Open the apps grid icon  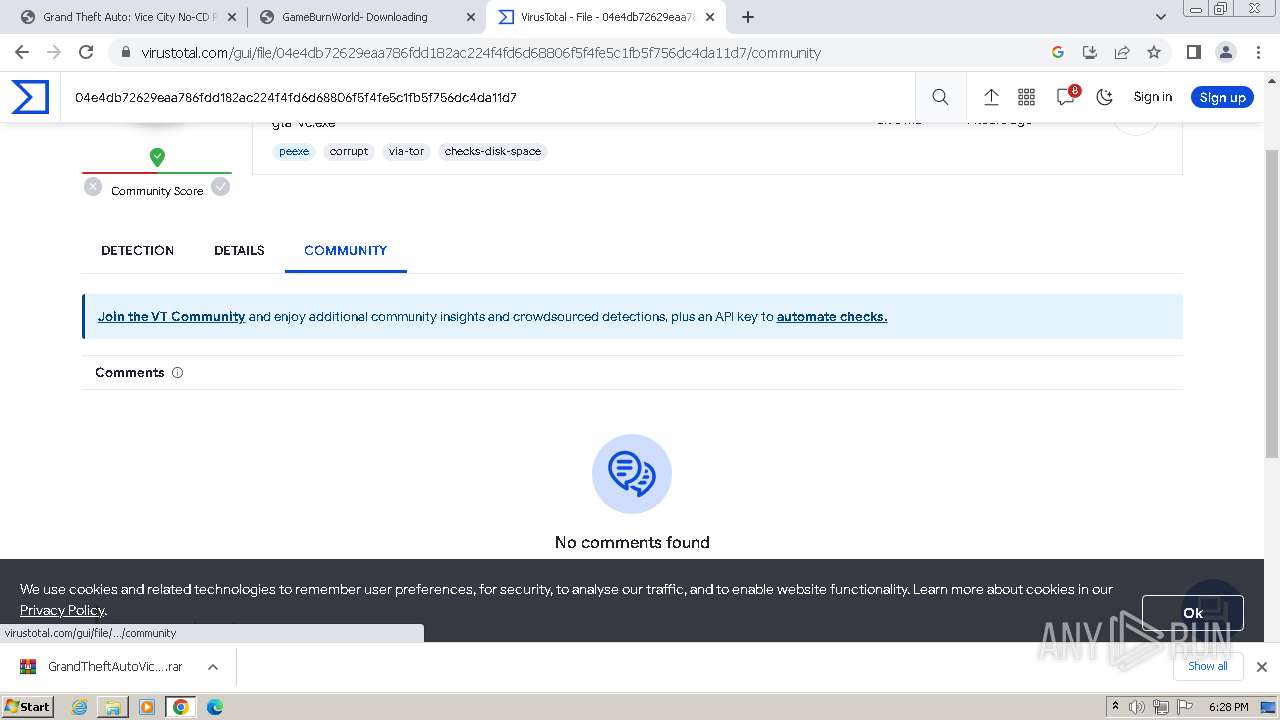coord(1026,97)
